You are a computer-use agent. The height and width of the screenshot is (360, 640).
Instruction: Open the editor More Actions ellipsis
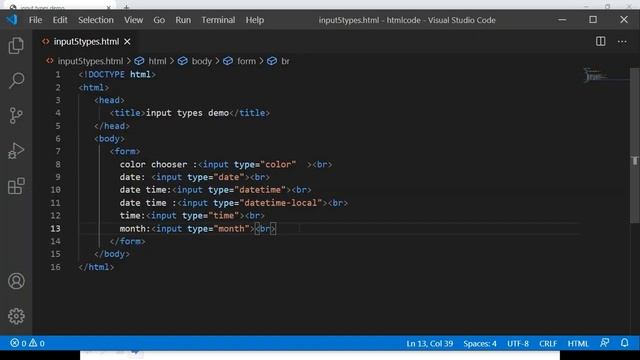(x=622, y=41)
